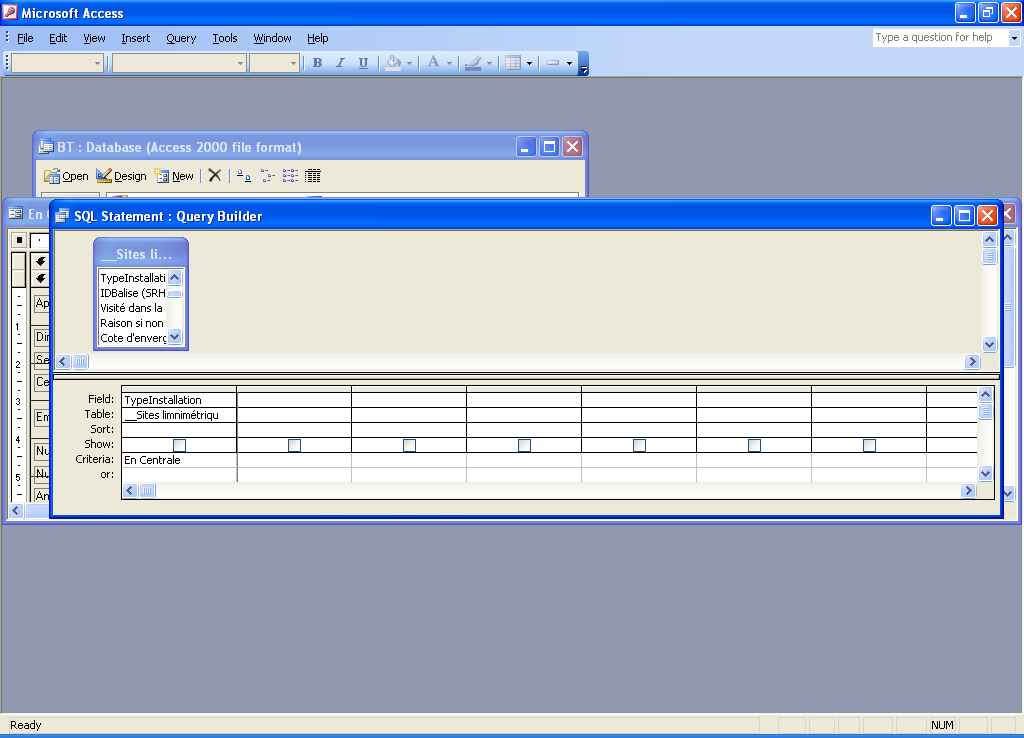Expand the special effect dropdown arrow
The height and width of the screenshot is (738, 1024).
coord(569,63)
